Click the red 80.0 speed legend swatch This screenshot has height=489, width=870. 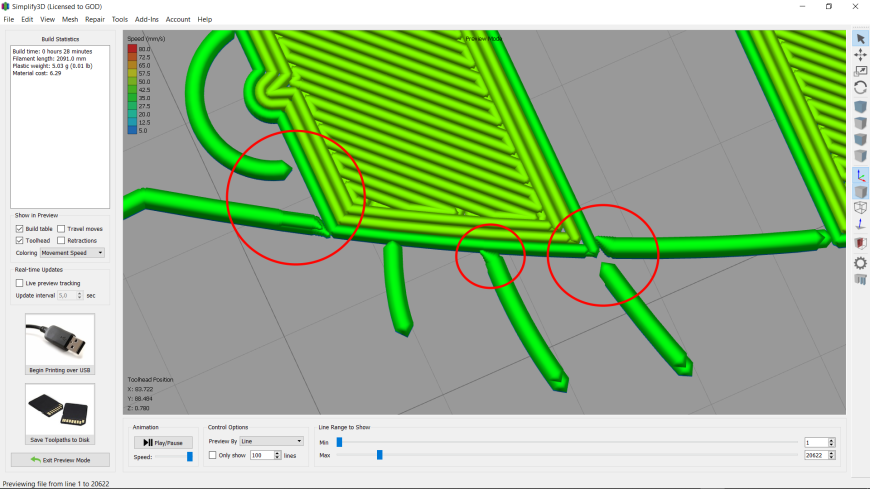tap(132, 49)
